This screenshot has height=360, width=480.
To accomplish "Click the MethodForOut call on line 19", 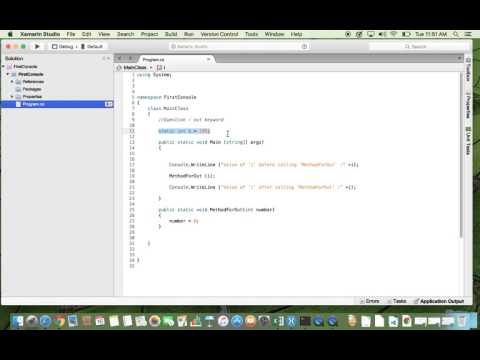I will click(192, 176).
